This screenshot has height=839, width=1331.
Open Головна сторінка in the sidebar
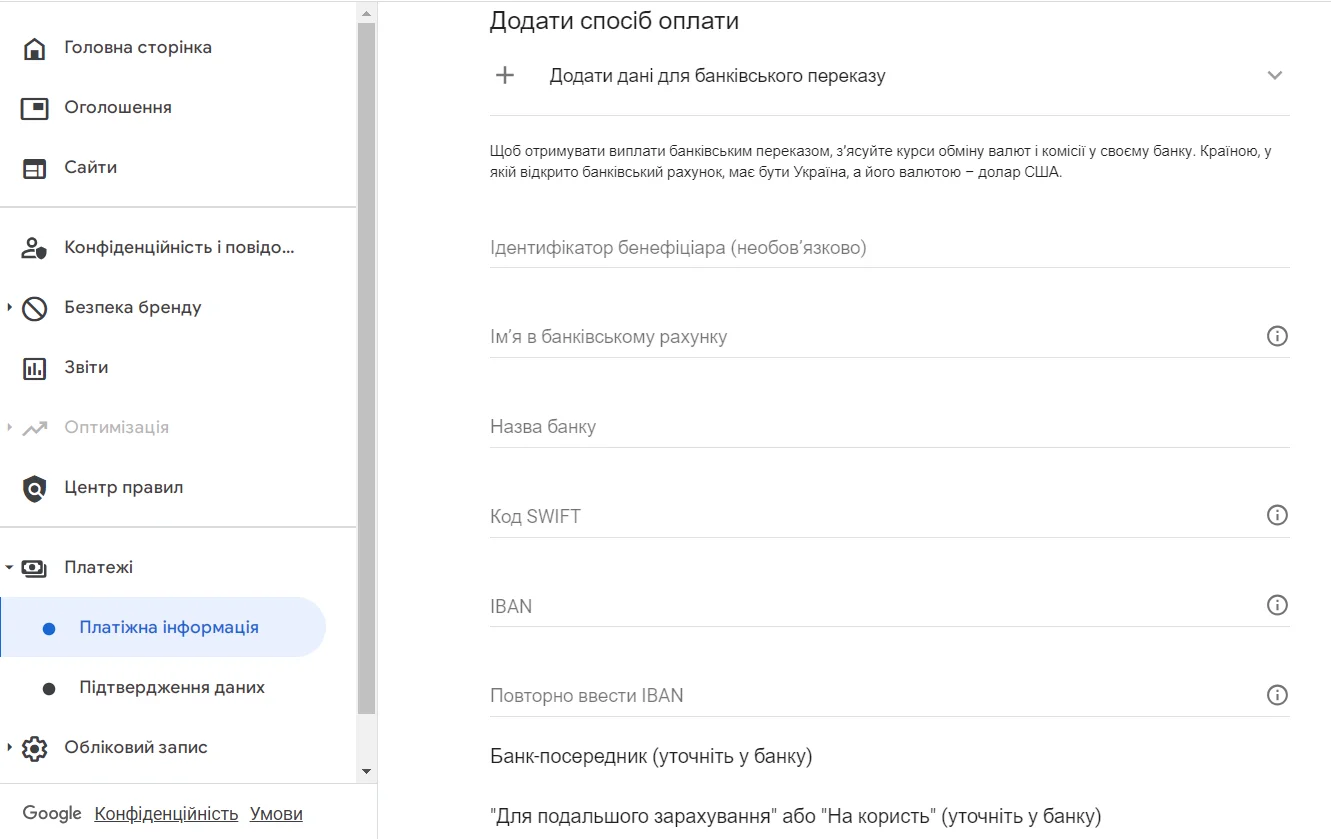point(138,48)
